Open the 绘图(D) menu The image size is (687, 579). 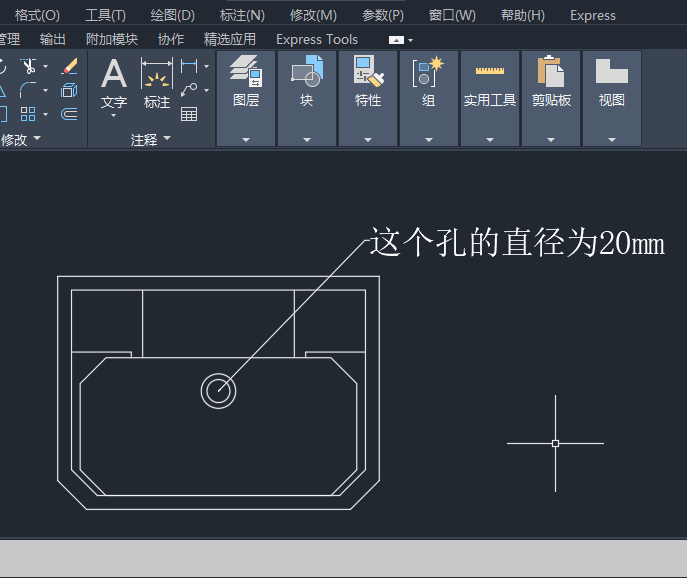[x=172, y=15]
